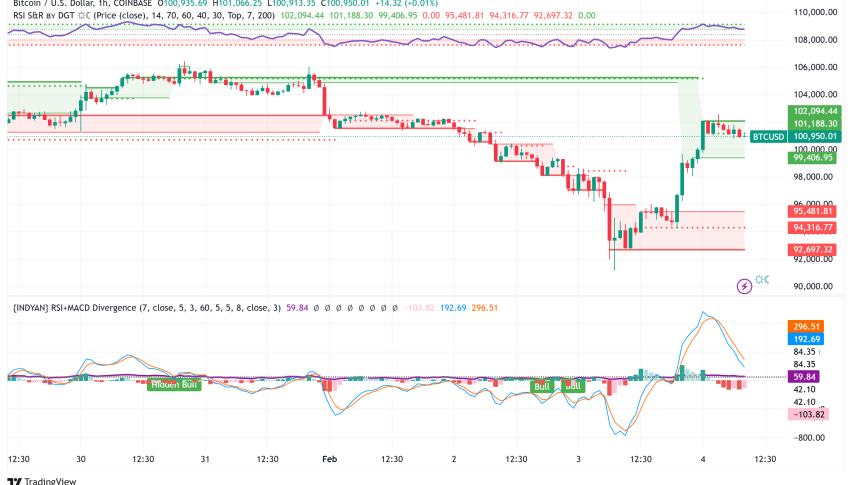Image resolution: width=852 pixels, height=485 pixels.
Task: Click the purple lightning bolt icon
Action: point(744,286)
